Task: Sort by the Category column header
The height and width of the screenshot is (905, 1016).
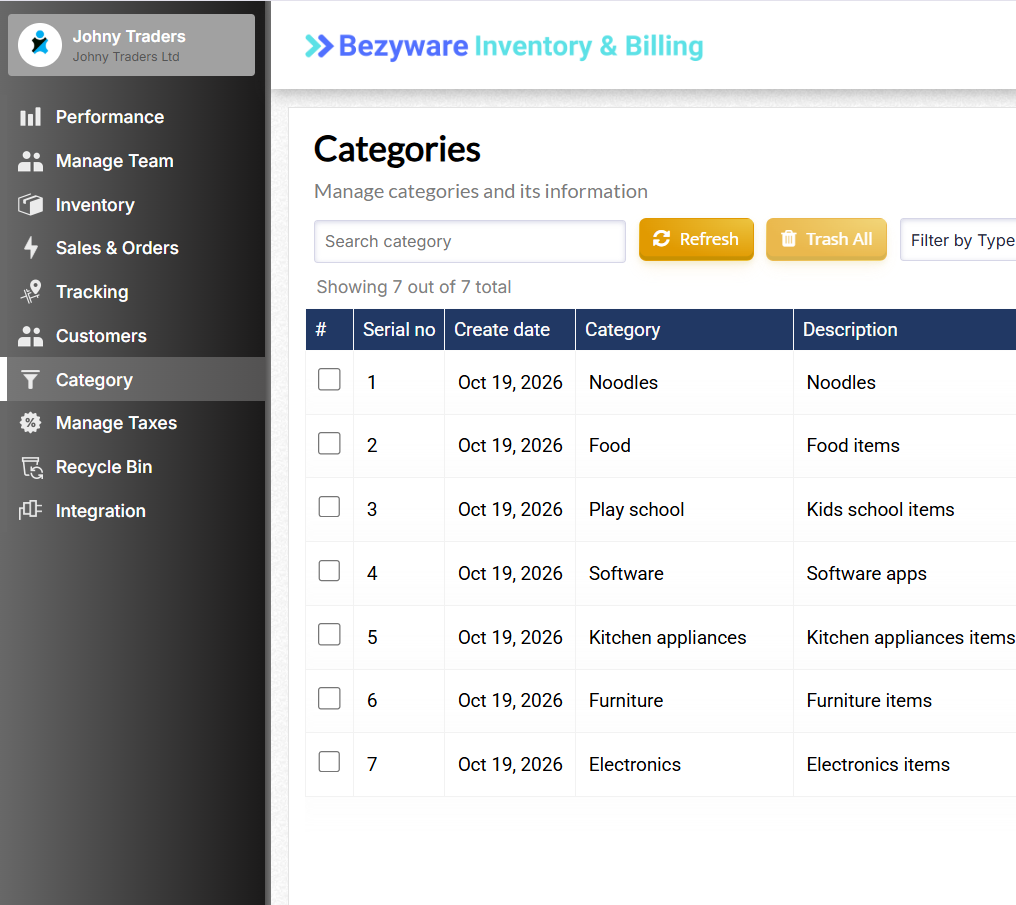Action: click(684, 330)
